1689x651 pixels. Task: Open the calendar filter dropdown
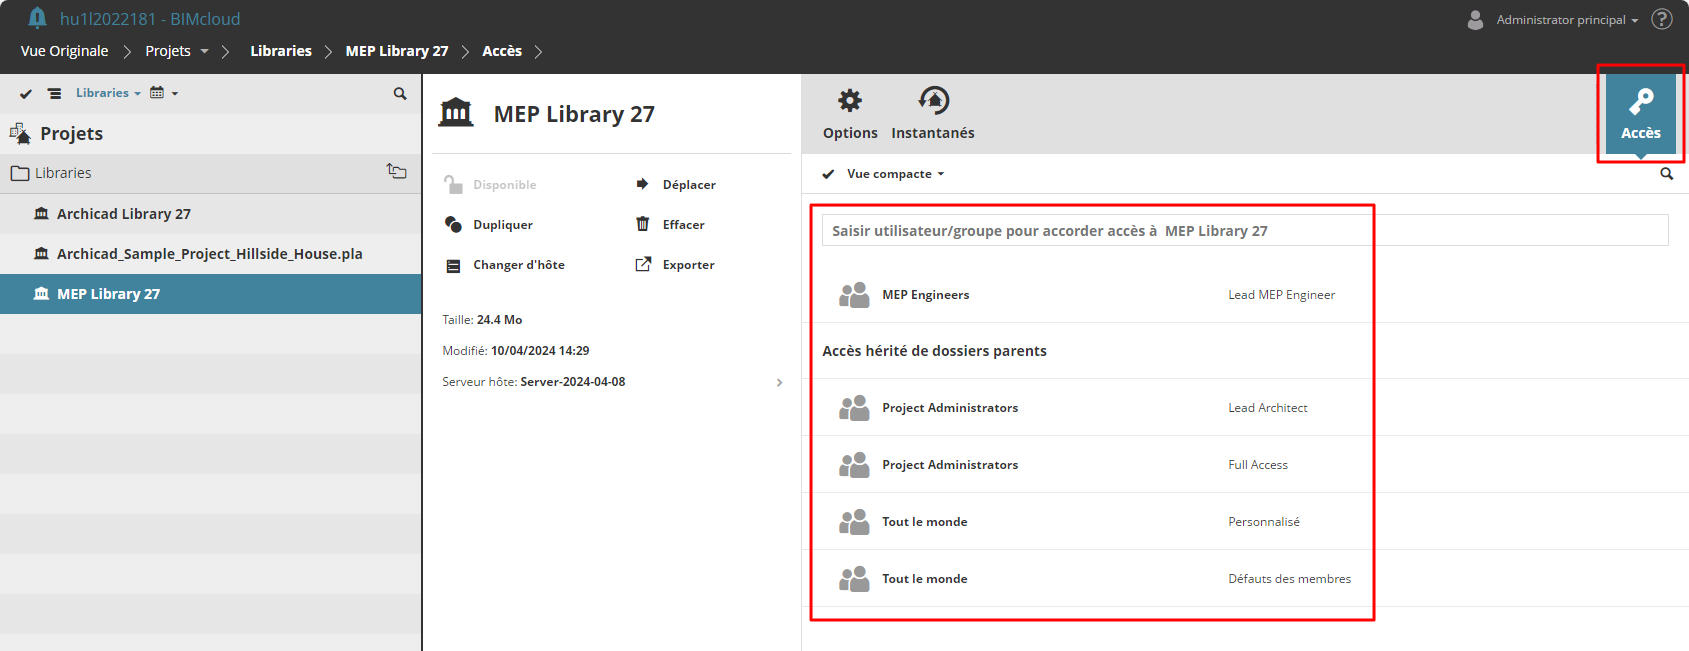coord(163,93)
